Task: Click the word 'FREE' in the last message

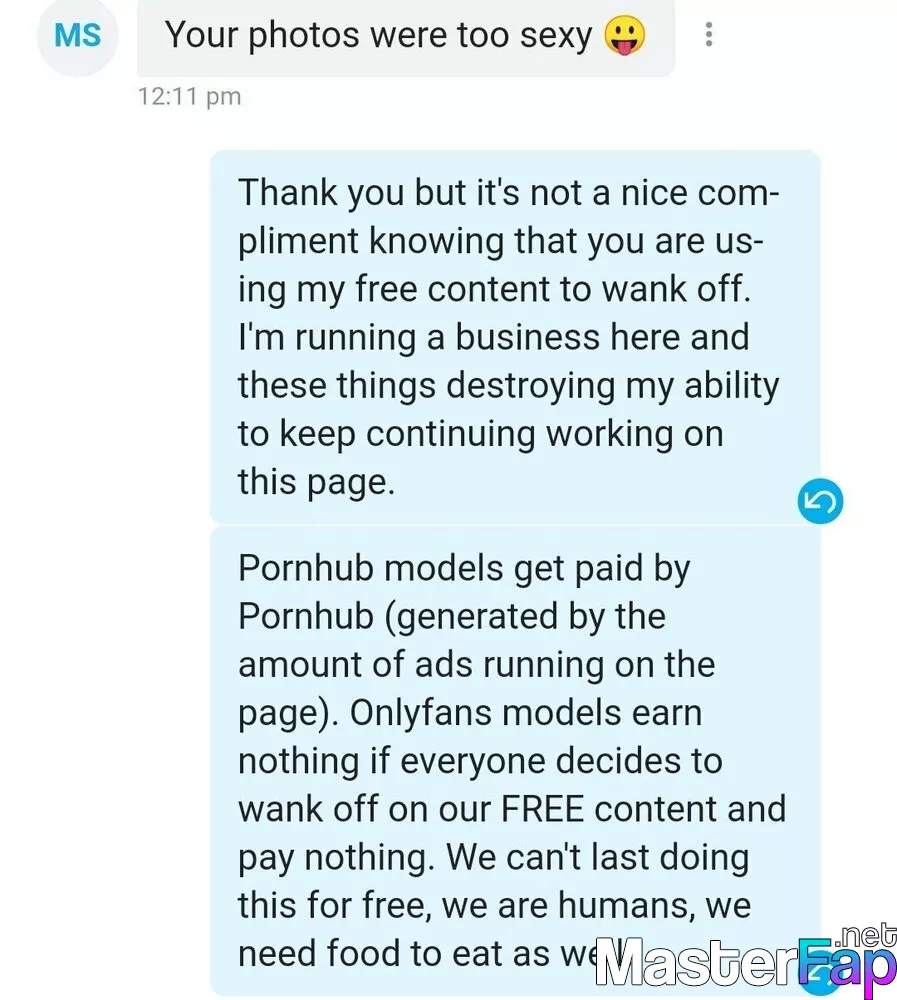Action: coord(542,809)
